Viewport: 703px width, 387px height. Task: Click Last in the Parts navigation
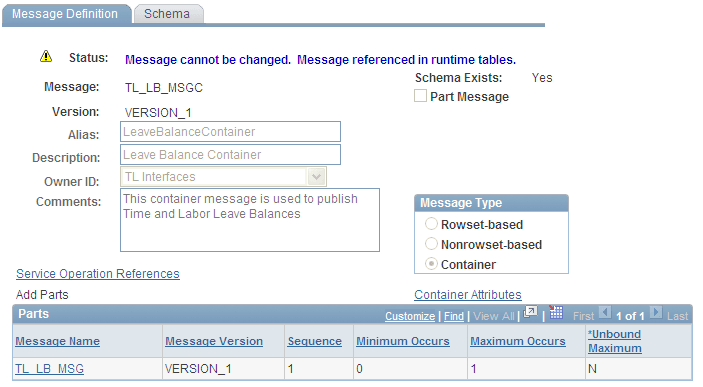pyautogui.click(x=677, y=316)
